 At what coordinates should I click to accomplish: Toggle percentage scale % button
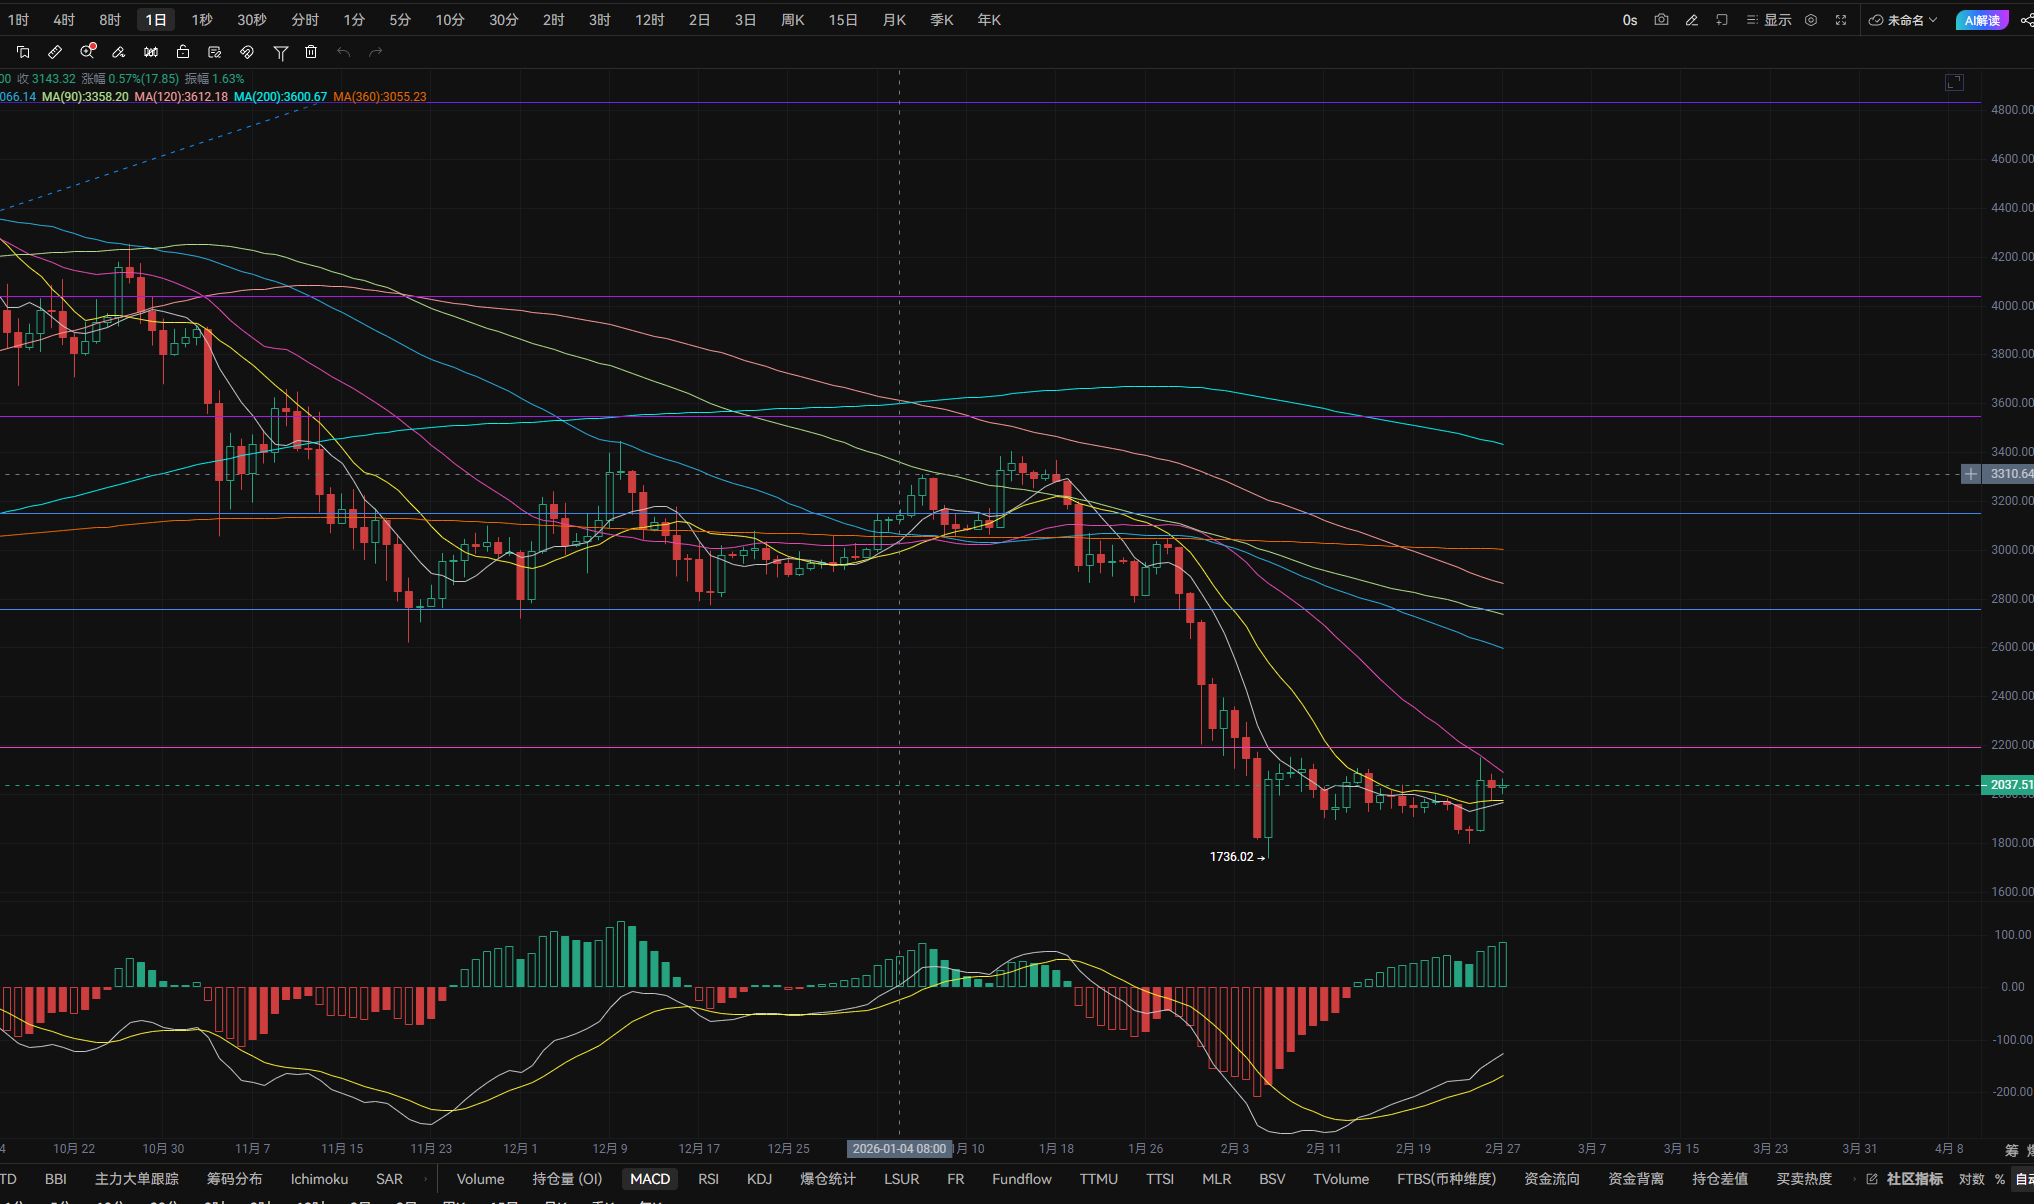[2000, 1179]
